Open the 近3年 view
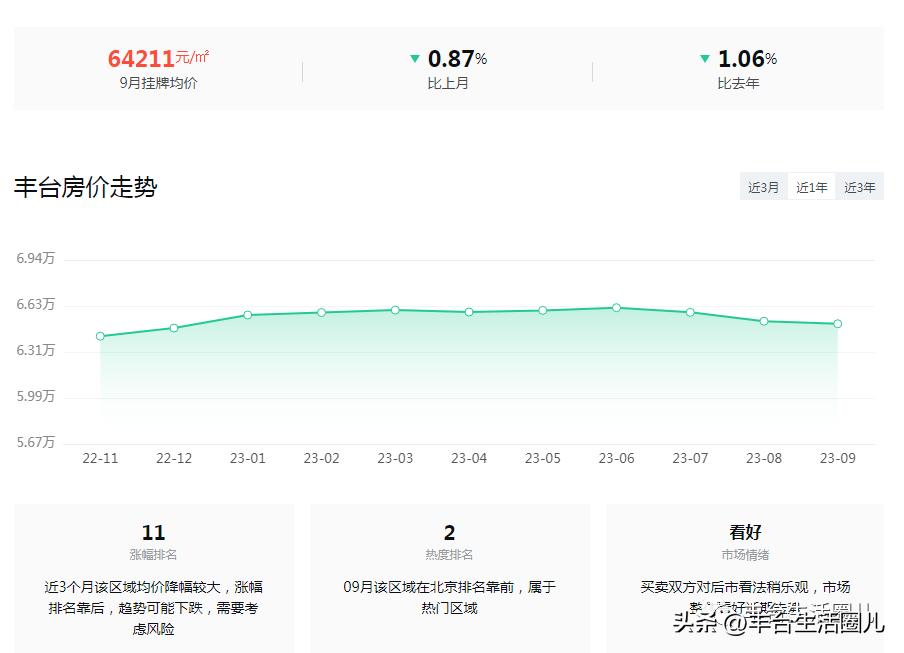 (x=860, y=186)
